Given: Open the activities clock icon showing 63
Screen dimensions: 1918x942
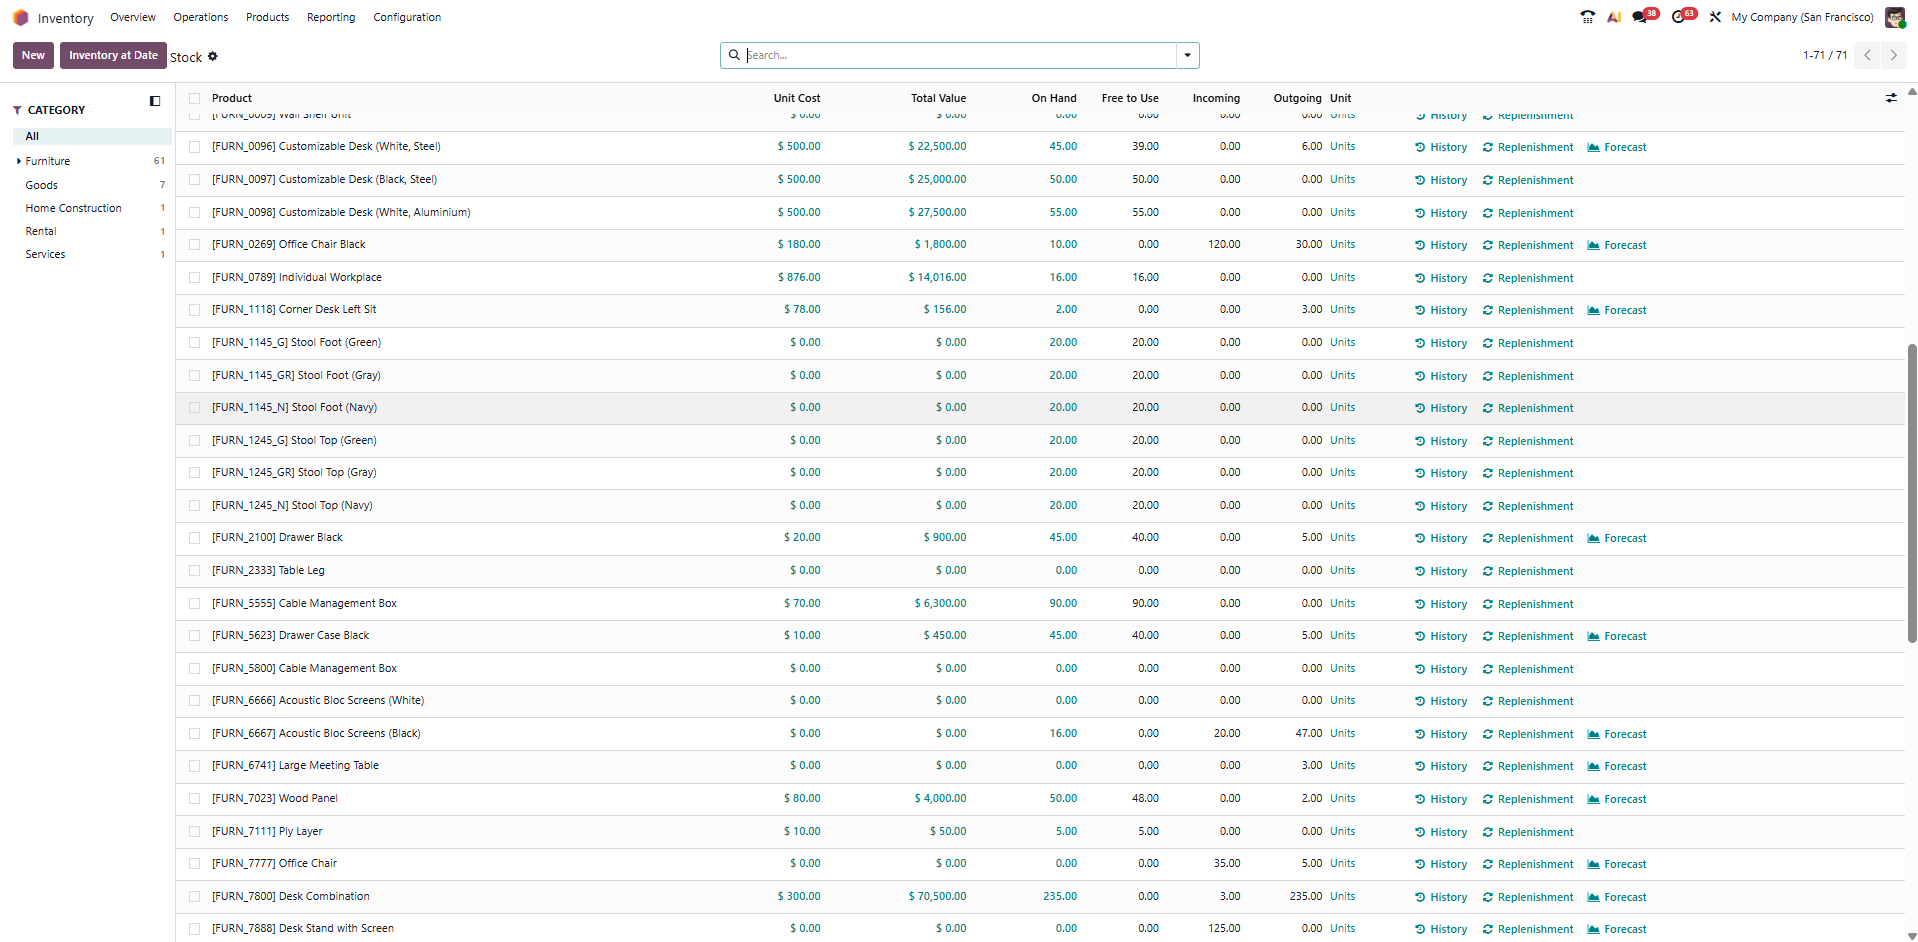Looking at the screenshot, I should (1680, 17).
